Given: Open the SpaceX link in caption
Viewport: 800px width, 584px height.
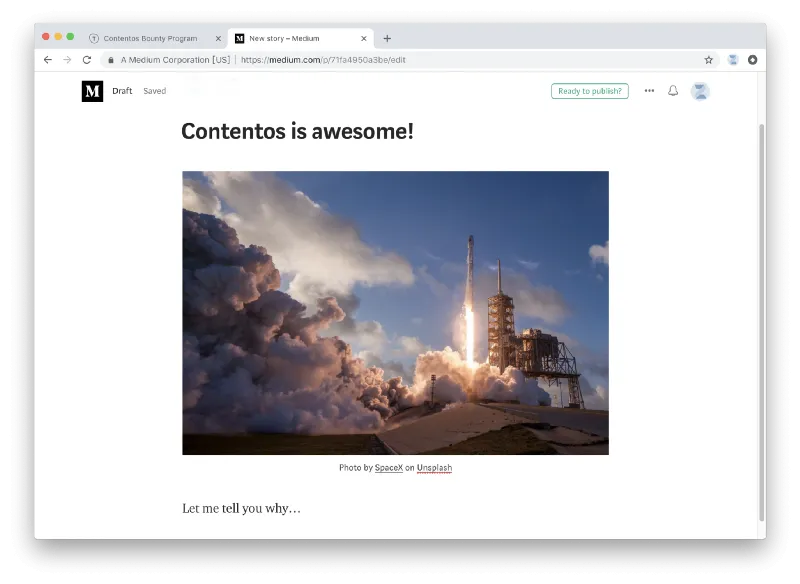Looking at the screenshot, I should click(389, 468).
